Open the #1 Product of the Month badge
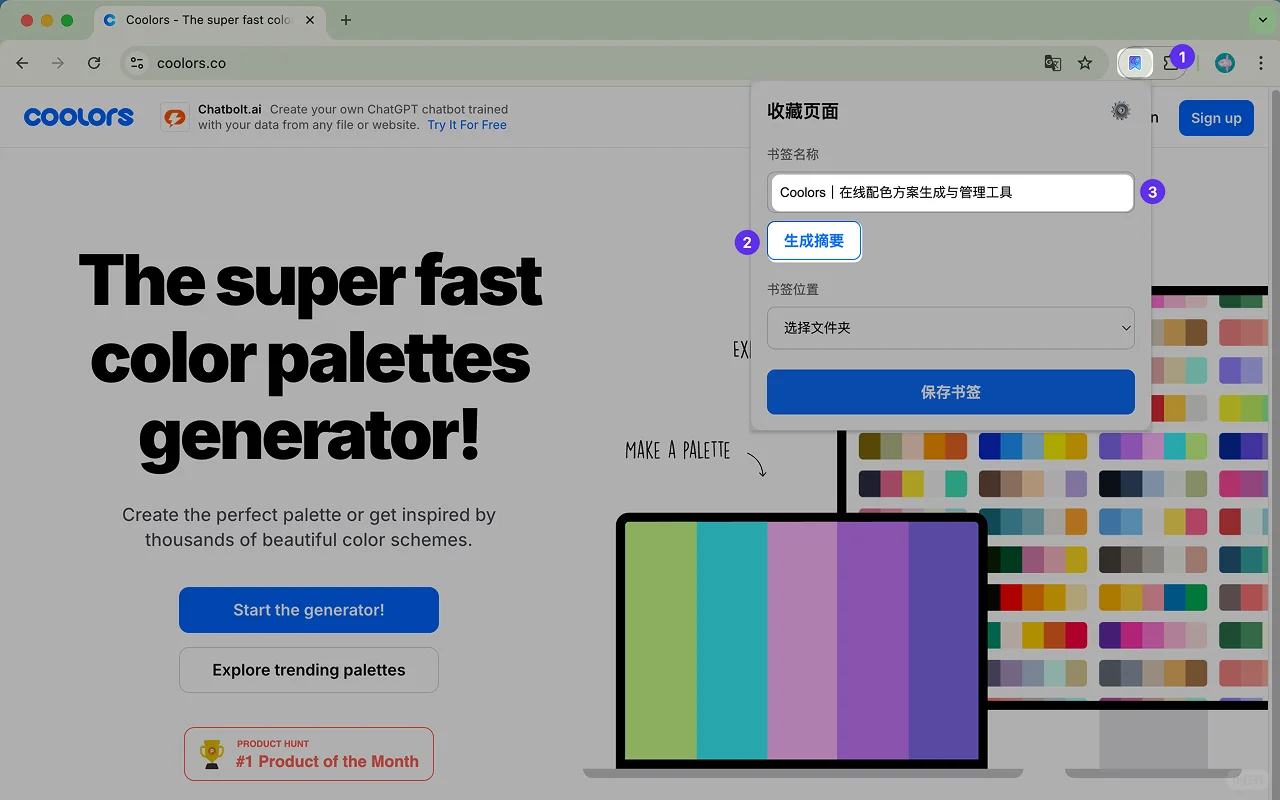 (x=309, y=754)
